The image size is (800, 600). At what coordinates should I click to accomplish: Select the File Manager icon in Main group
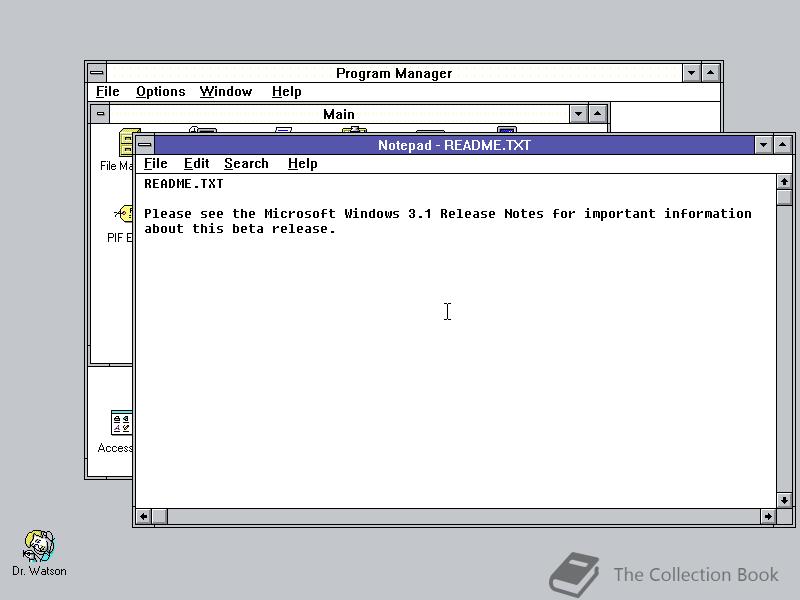click(126, 142)
